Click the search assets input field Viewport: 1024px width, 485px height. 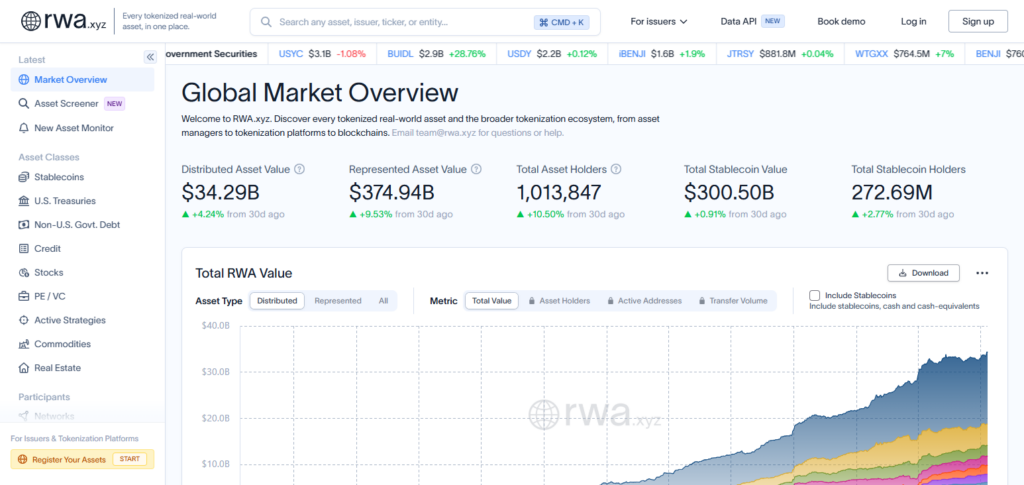click(424, 22)
